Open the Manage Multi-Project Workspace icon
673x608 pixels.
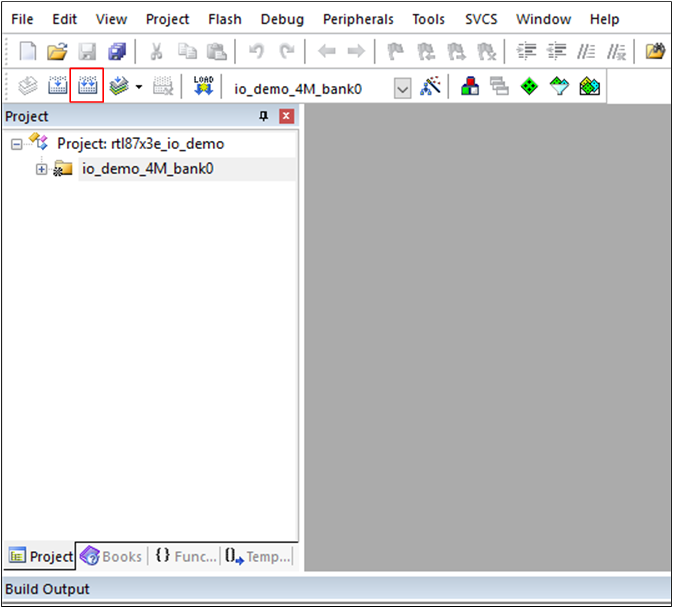coord(500,85)
